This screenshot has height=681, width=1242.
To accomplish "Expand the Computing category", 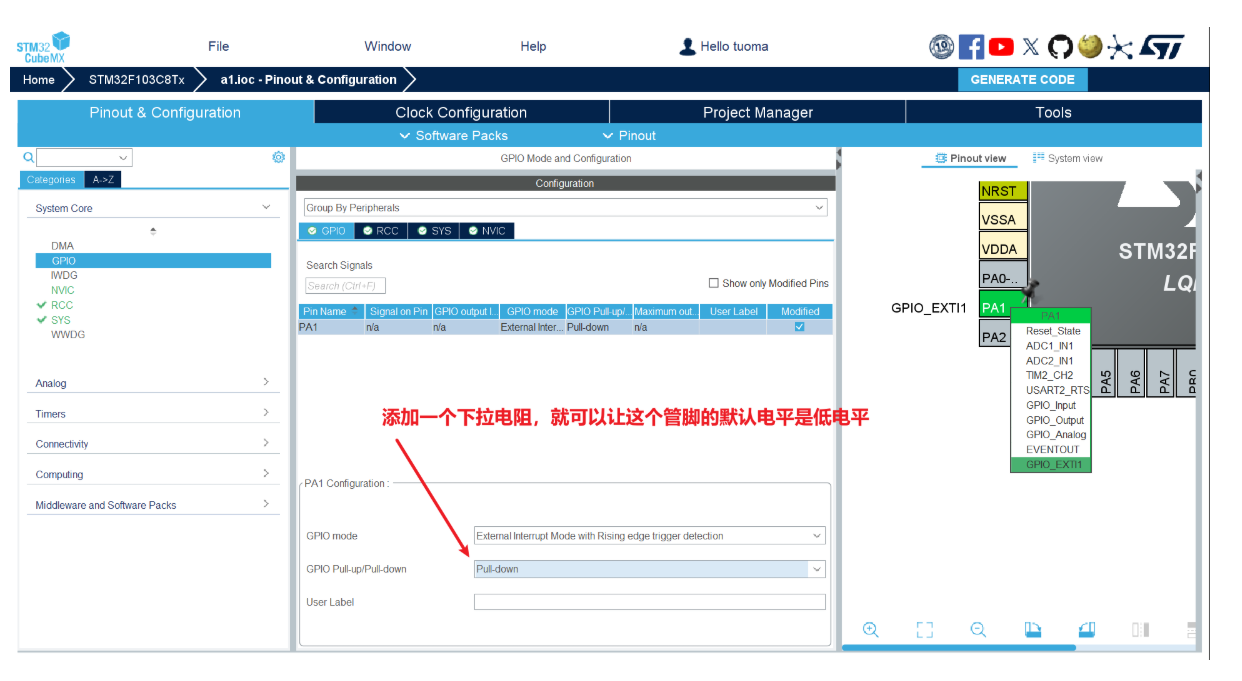I will click(266, 474).
